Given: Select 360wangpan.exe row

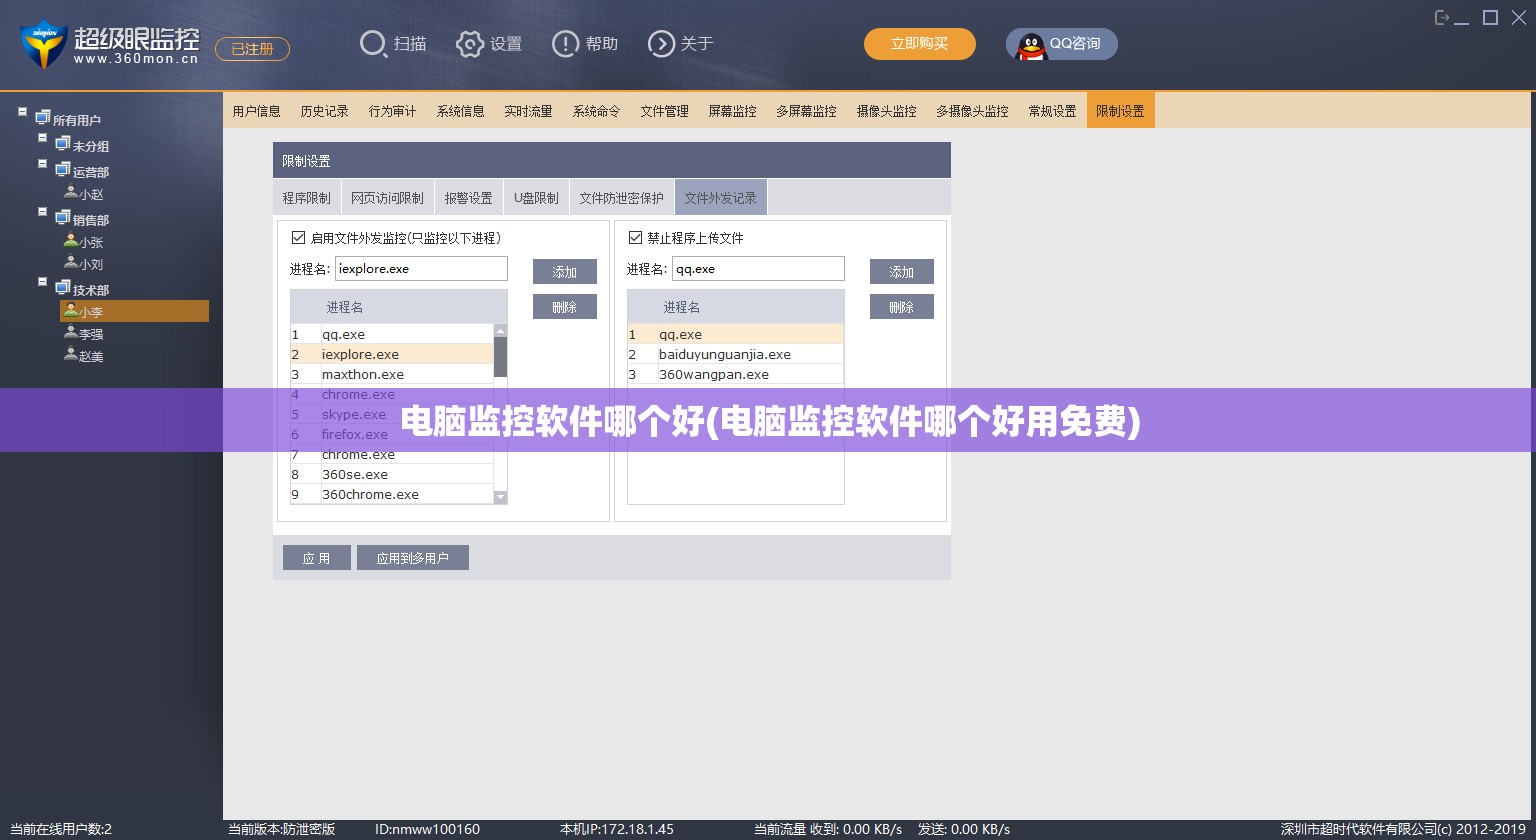Looking at the screenshot, I should coord(736,374).
